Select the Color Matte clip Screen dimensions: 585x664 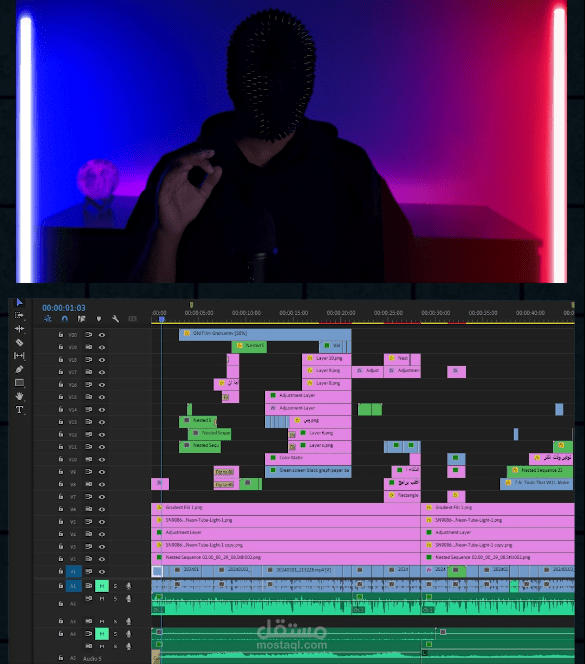[308, 459]
